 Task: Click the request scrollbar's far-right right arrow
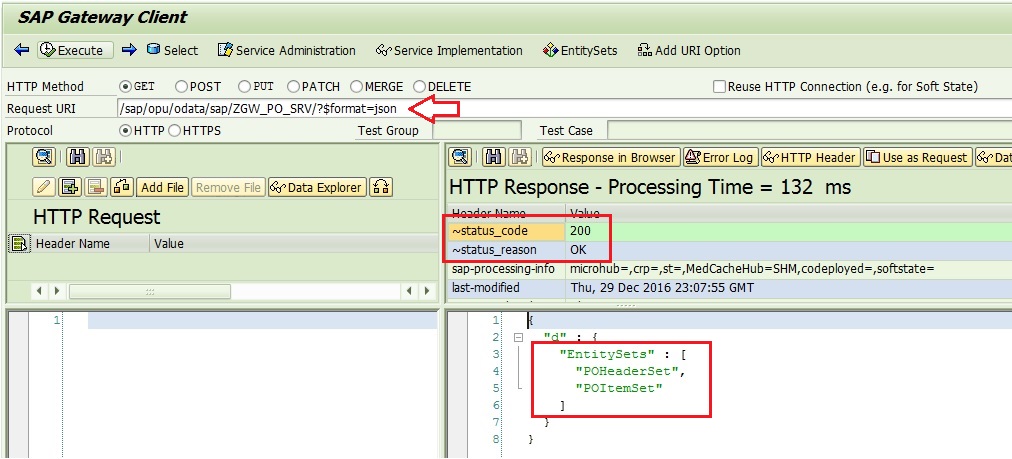[x=427, y=292]
